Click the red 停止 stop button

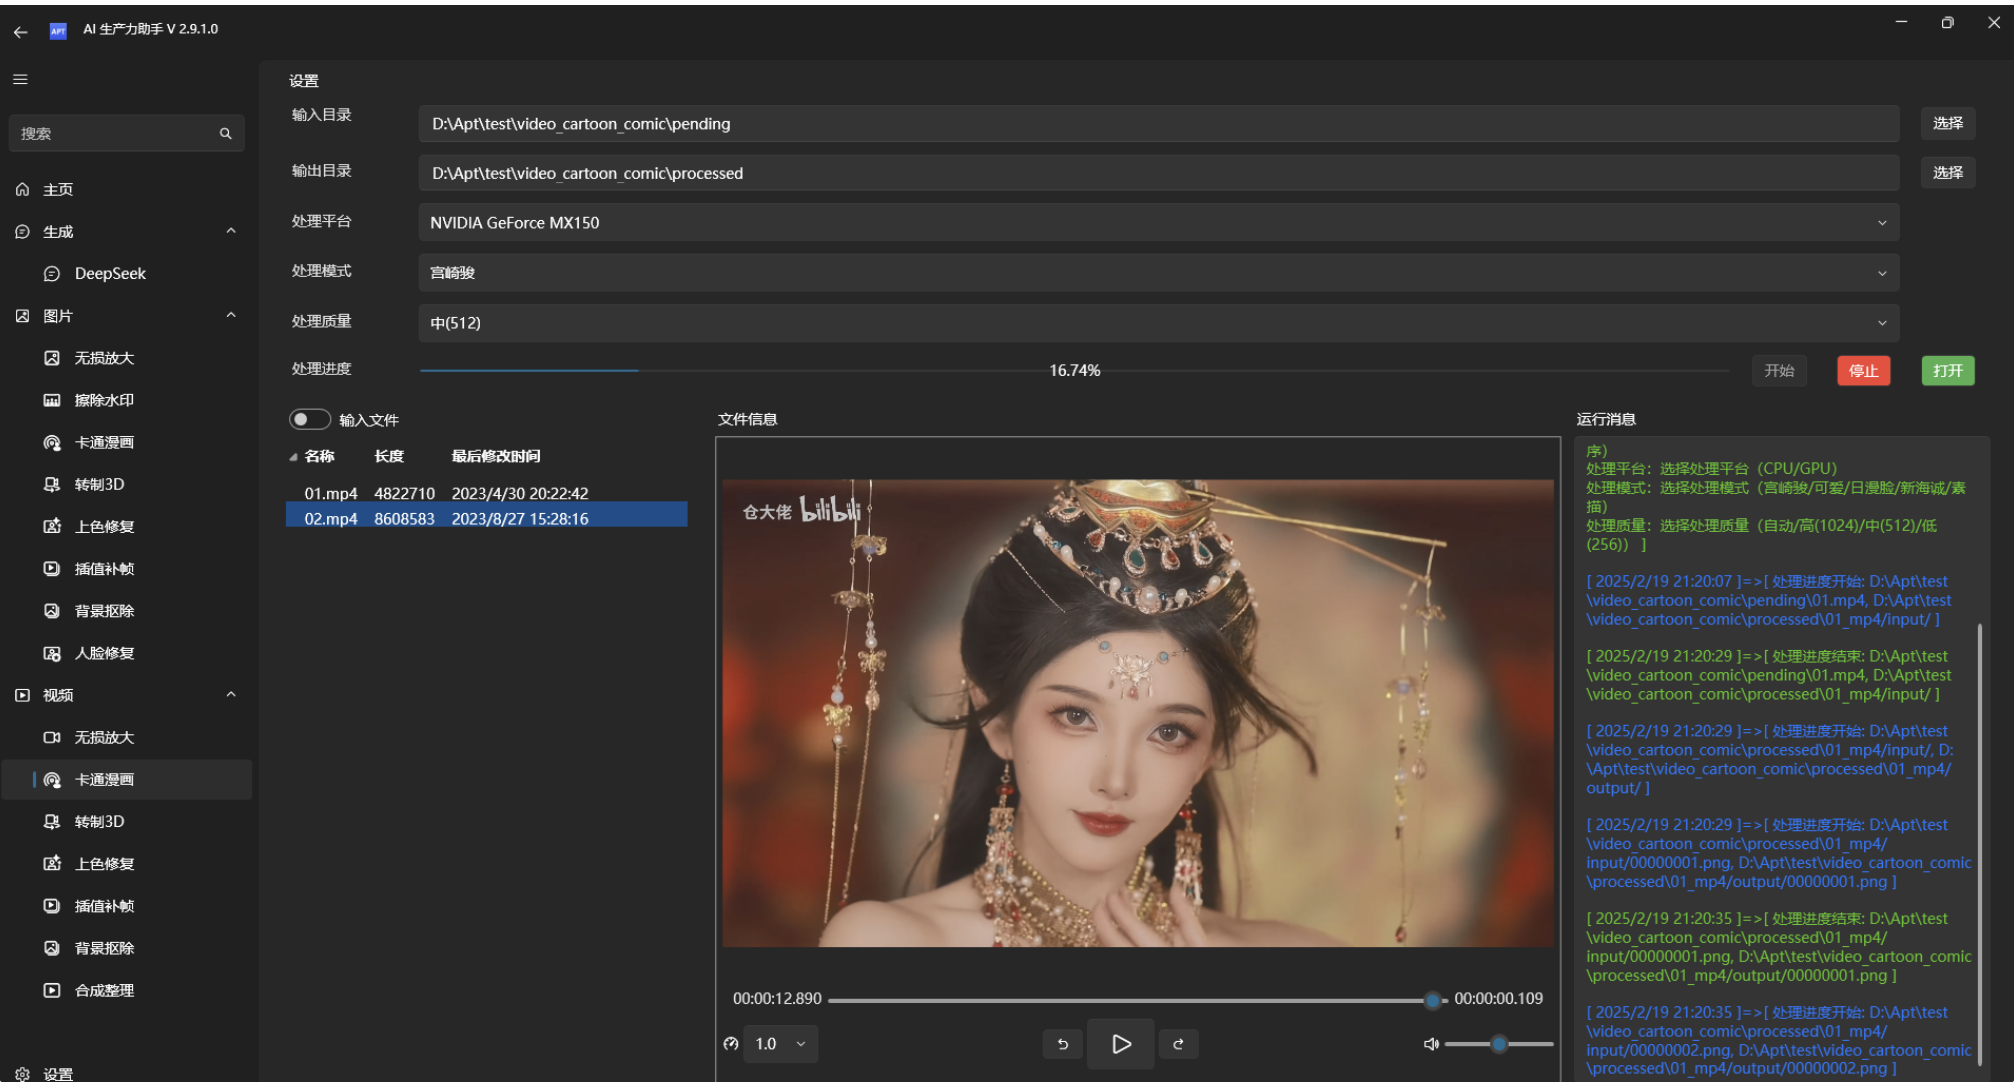point(1863,371)
